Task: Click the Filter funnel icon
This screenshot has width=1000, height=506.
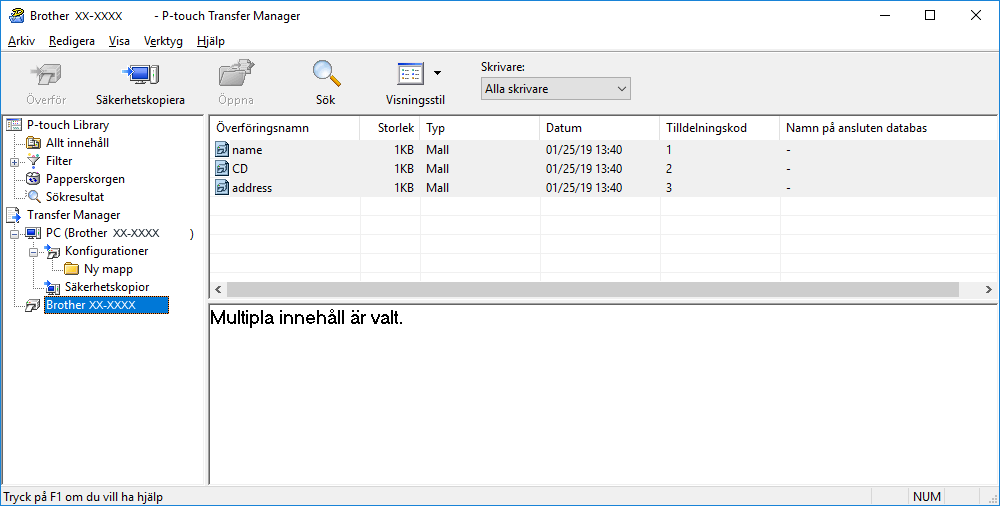Action: pos(34,161)
